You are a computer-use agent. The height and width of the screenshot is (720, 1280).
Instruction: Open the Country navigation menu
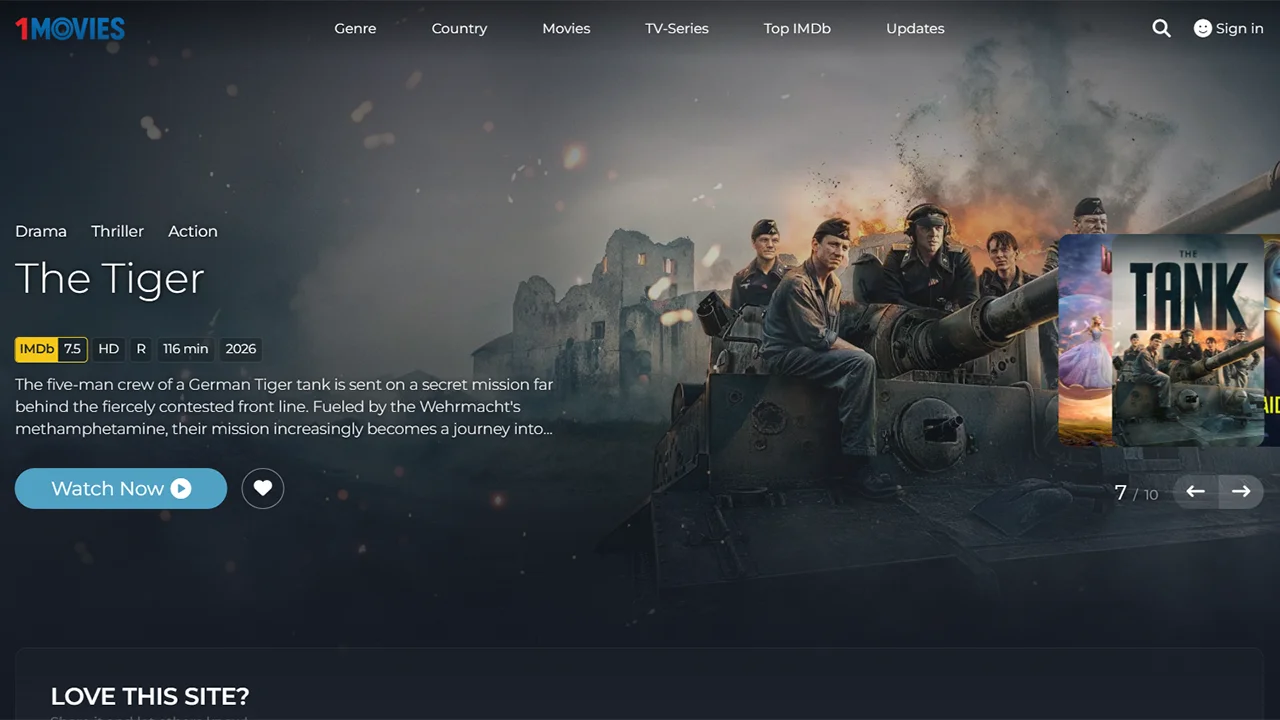click(x=459, y=28)
